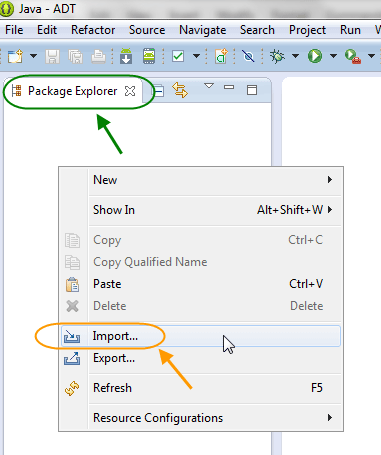Open the Package Explorer view menu triangle
Viewport: 381px width, 455px height.
click(209, 86)
